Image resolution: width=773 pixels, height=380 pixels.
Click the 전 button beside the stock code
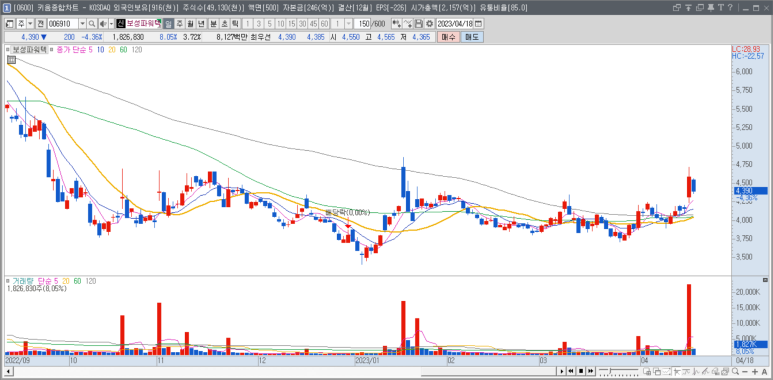coord(40,24)
